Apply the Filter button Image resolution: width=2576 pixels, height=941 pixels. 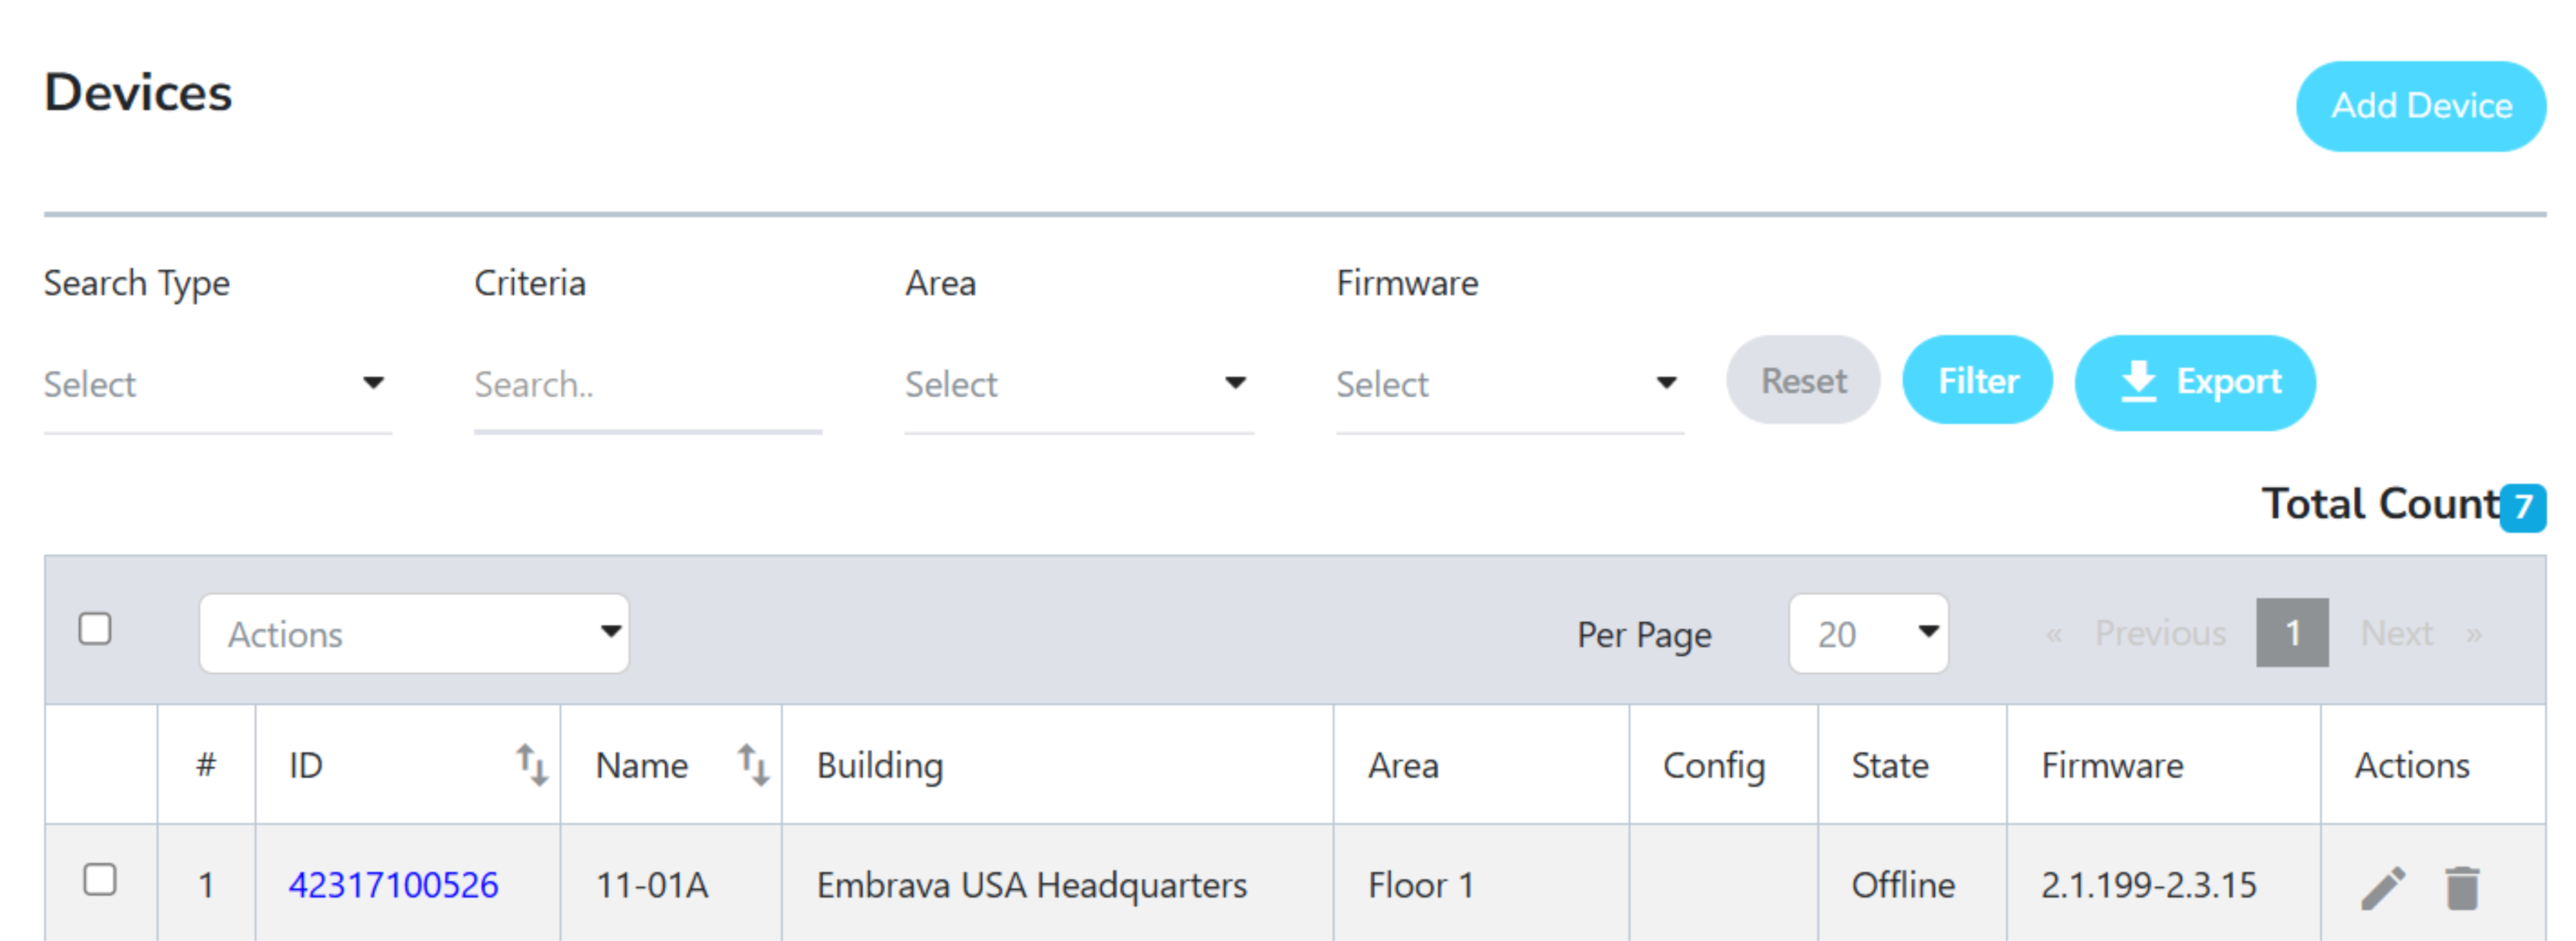click(x=1977, y=380)
